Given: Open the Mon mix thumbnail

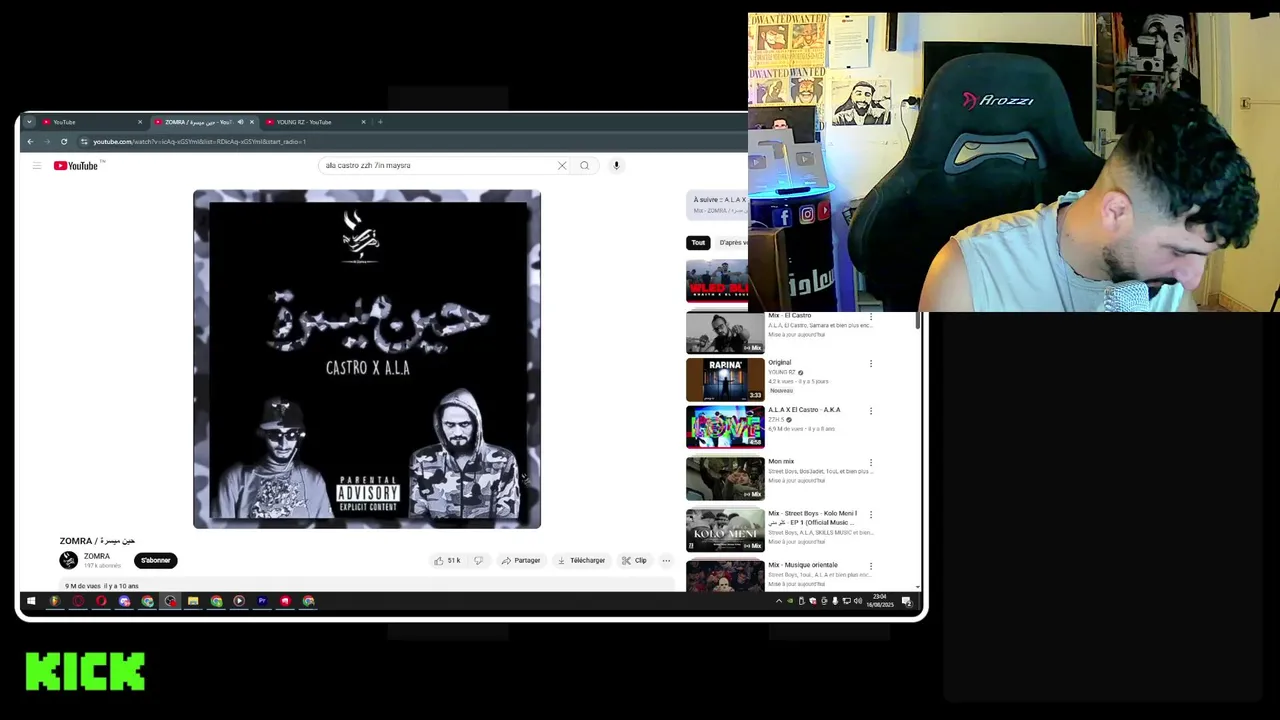Looking at the screenshot, I should coord(725,479).
